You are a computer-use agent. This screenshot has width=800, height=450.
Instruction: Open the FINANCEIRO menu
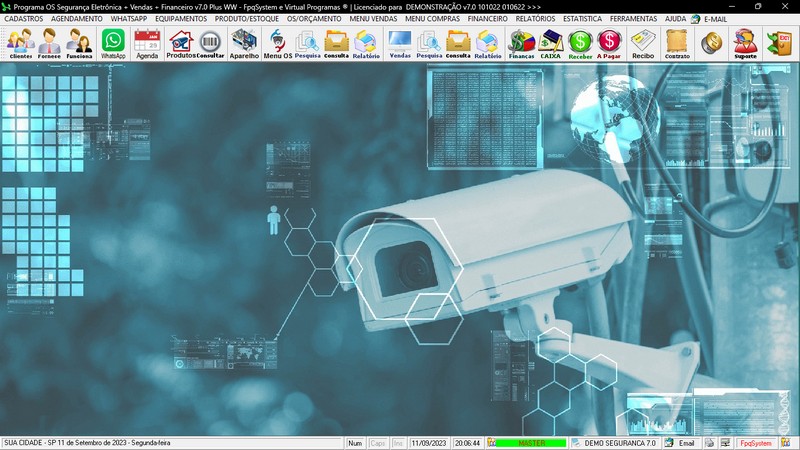487,19
